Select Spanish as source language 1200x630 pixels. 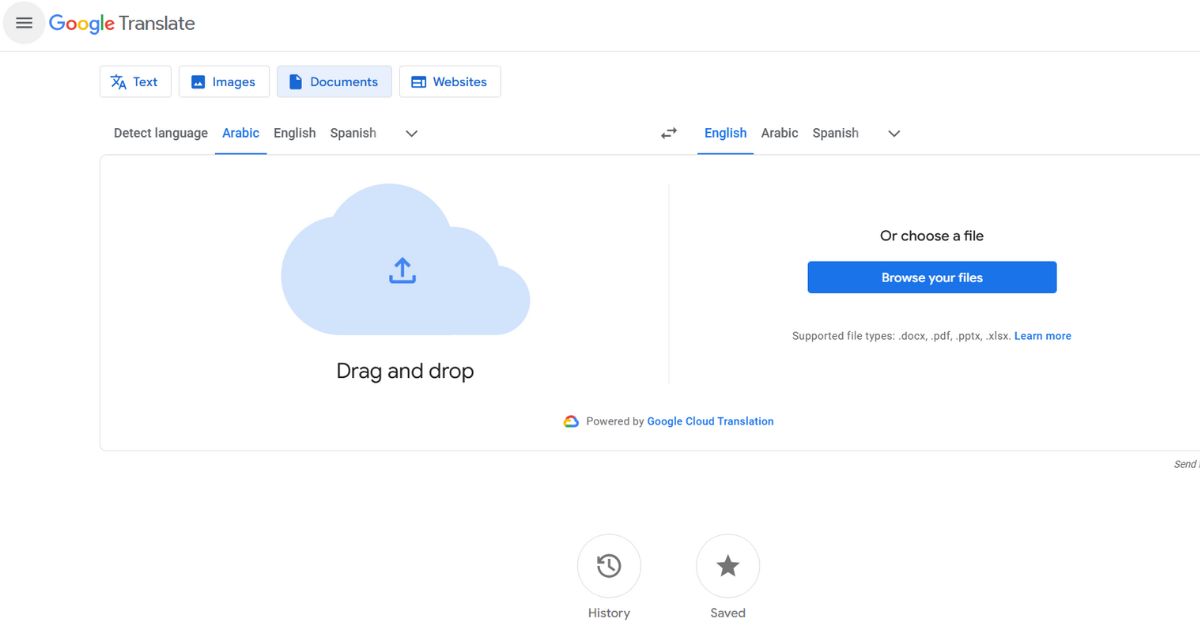click(x=353, y=133)
